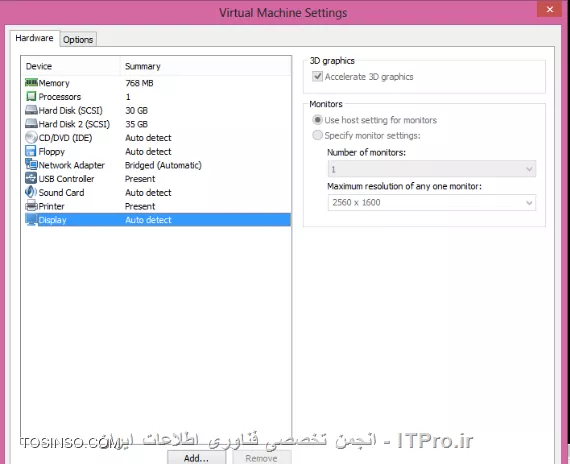Screen dimensions: 570x464
Task: Click Auto detect summary for CD/DVD (IDE)
Action: click(x=148, y=138)
